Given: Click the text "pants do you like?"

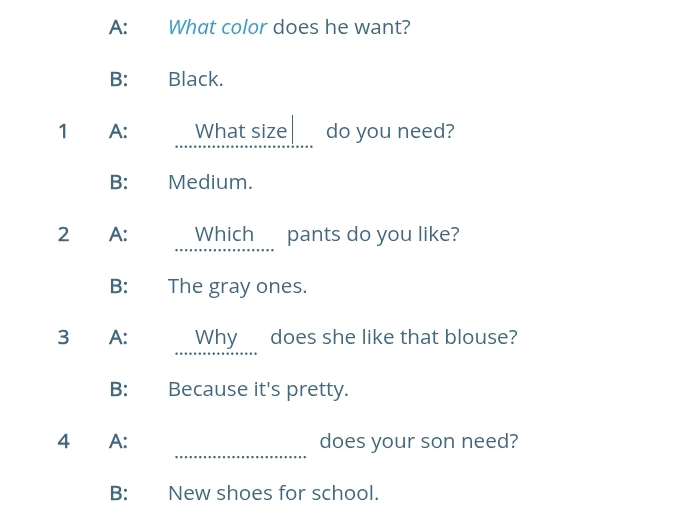Looking at the screenshot, I should click(373, 235).
